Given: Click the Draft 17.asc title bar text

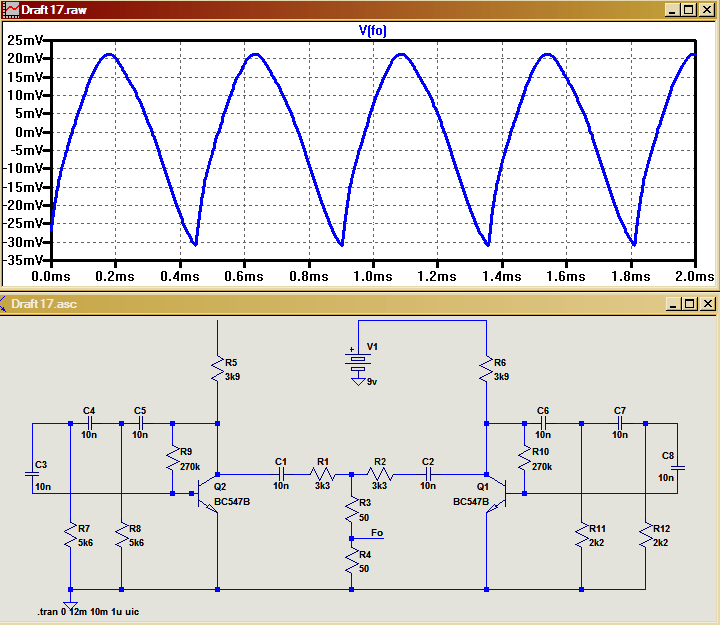Looking at the screenshot, I should 44,304.
